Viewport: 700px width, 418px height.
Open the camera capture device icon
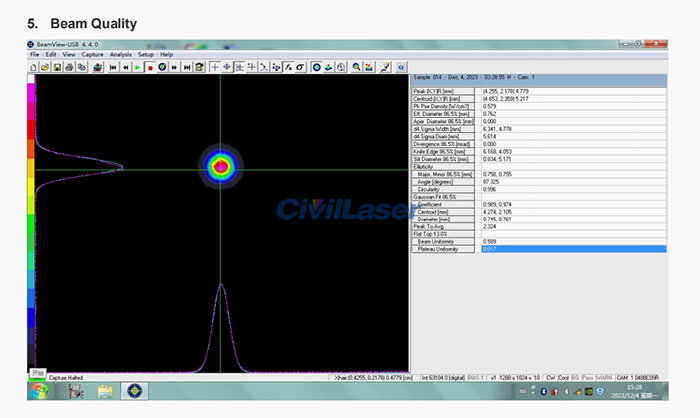click(98, 67)
